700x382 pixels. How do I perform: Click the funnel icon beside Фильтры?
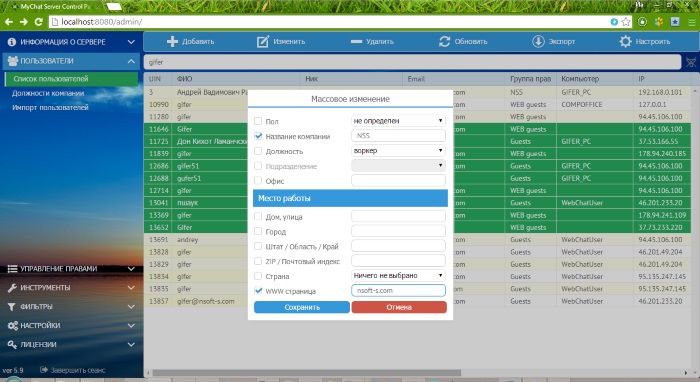(x=12, y=307)
